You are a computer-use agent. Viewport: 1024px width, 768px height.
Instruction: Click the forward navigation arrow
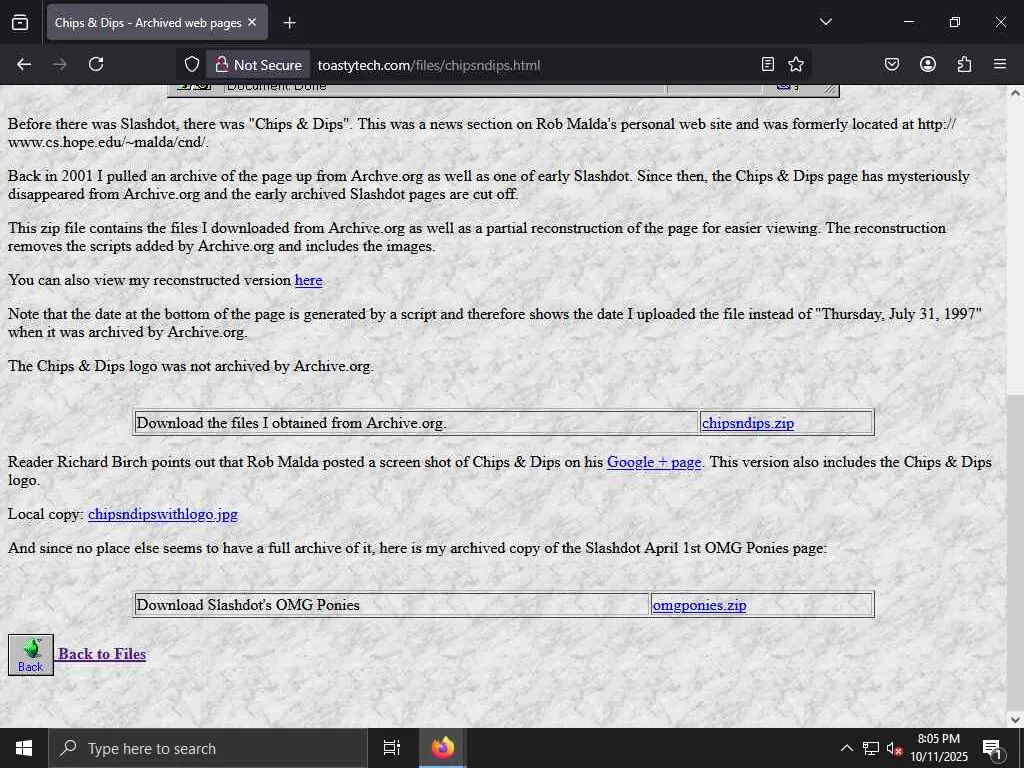tap(59, 64)
